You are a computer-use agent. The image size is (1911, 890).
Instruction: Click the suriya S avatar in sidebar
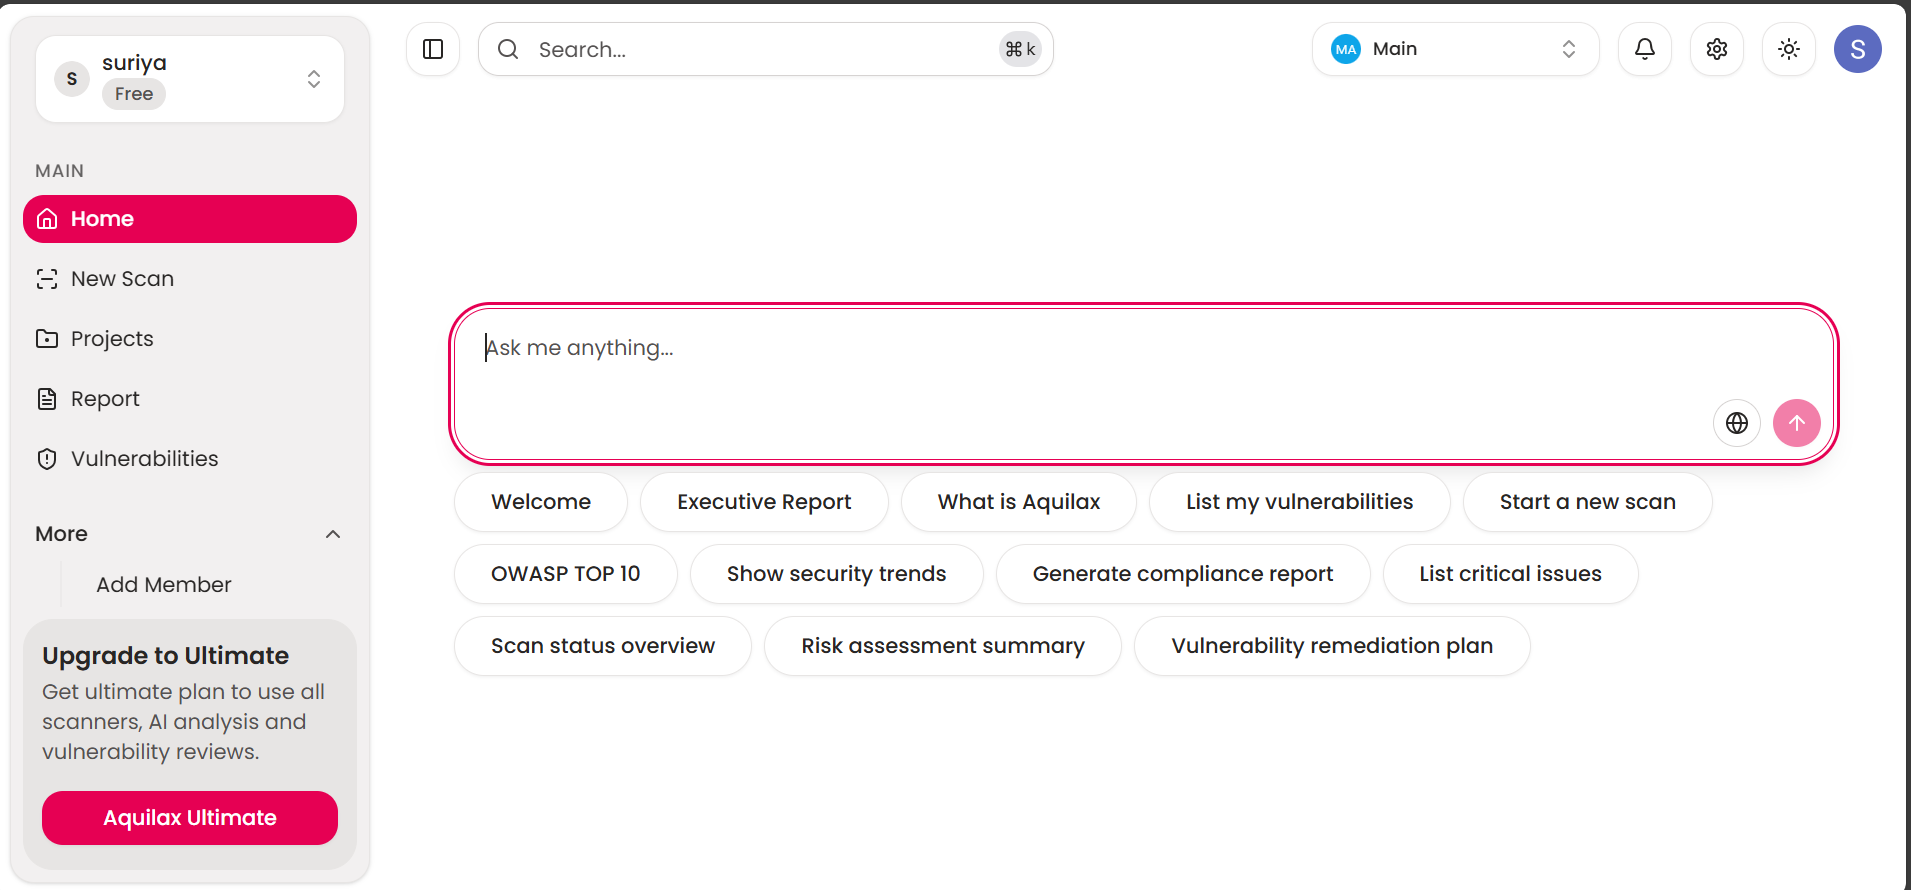pos(72,79)
